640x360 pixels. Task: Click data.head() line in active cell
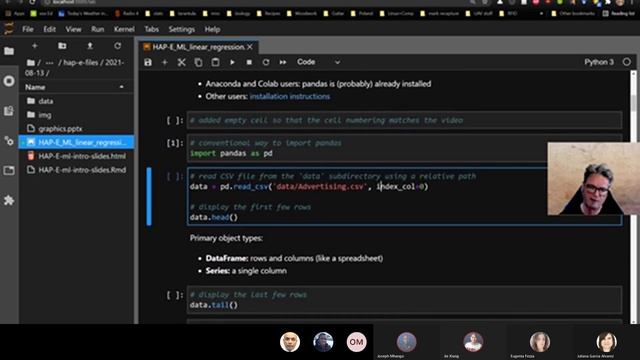(213, 217)
